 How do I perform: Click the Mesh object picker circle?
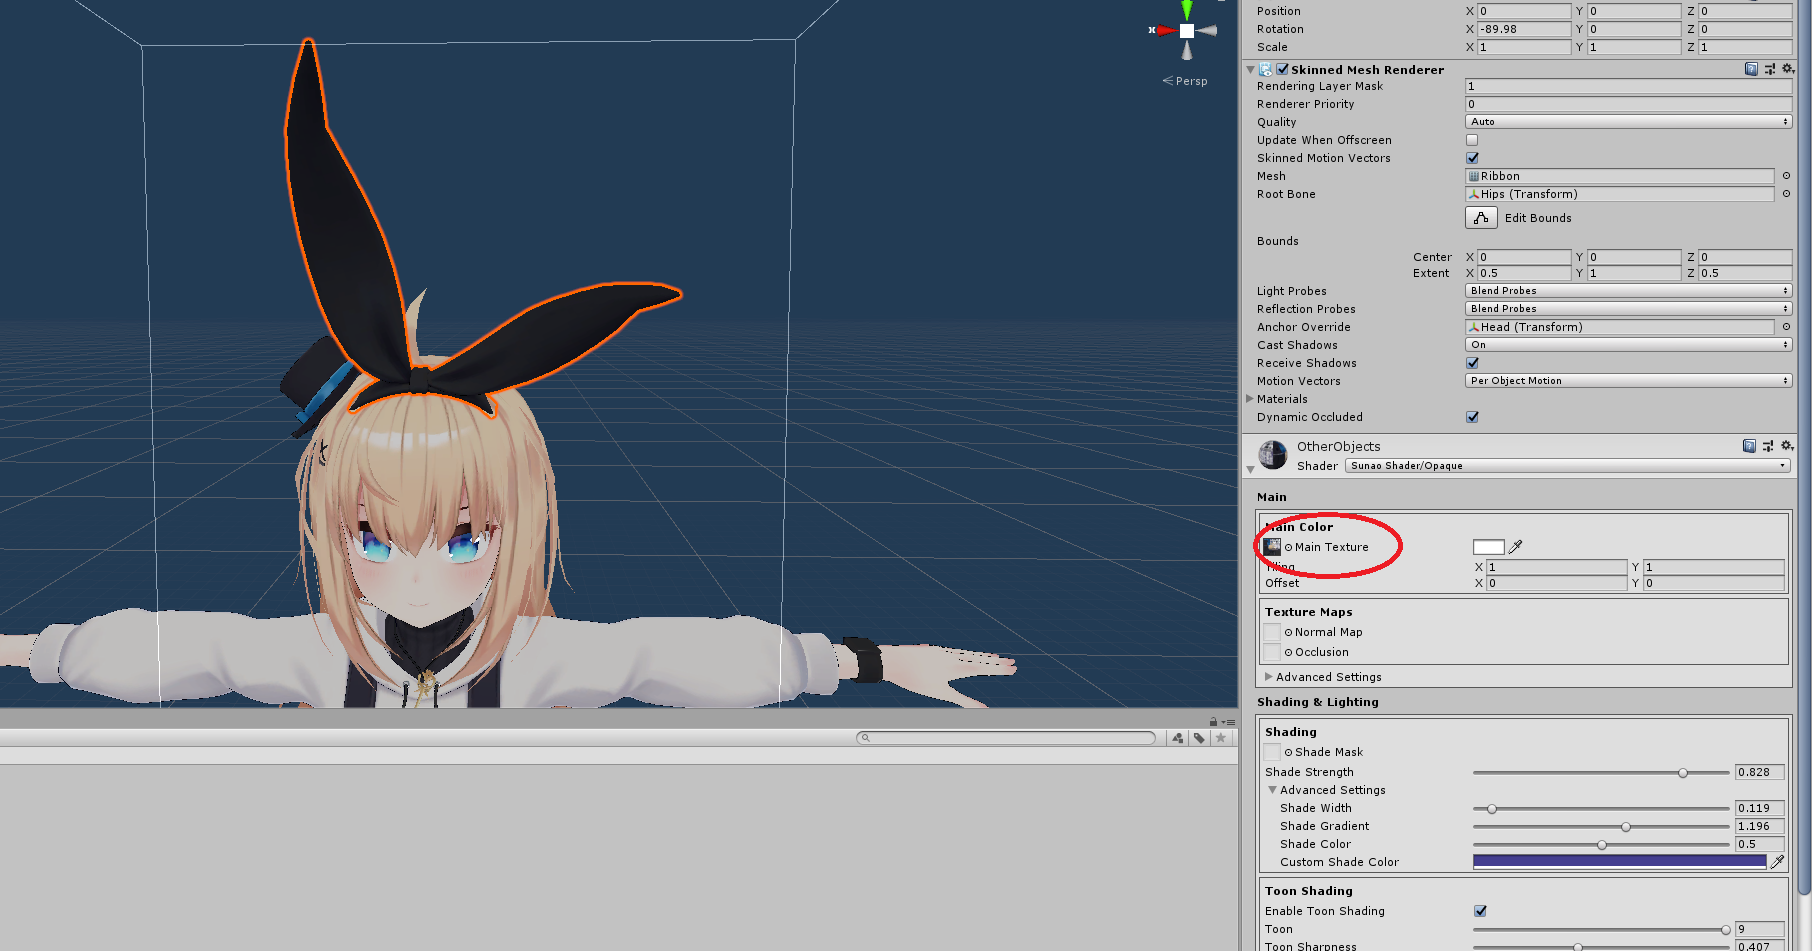tap(1786, 176)
